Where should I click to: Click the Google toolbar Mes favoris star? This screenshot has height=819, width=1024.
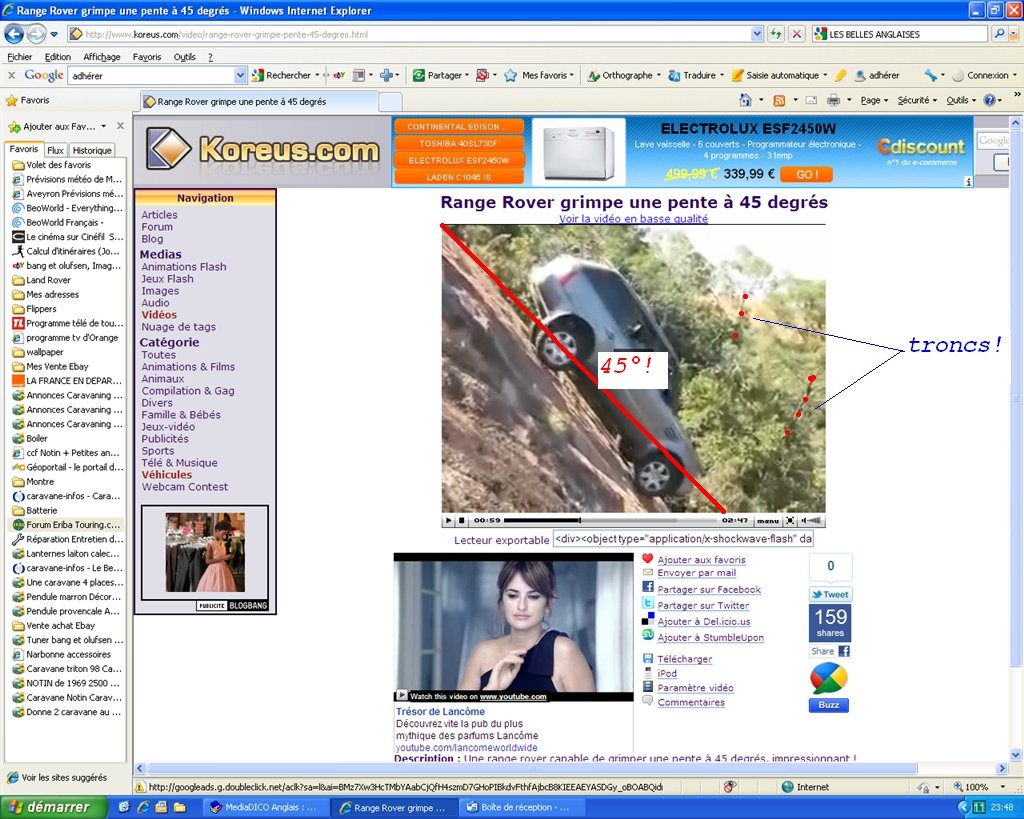click(x=511, y=76)
